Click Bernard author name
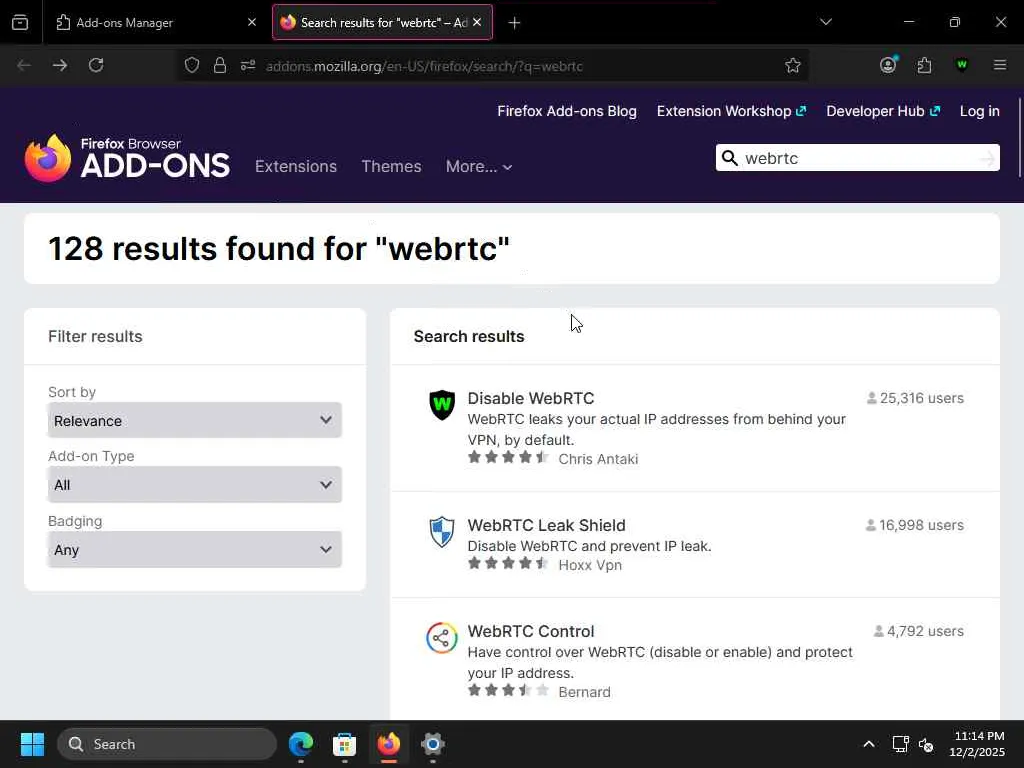The image size is (1024, 768). pyautogui.click(x=584, y=692)
